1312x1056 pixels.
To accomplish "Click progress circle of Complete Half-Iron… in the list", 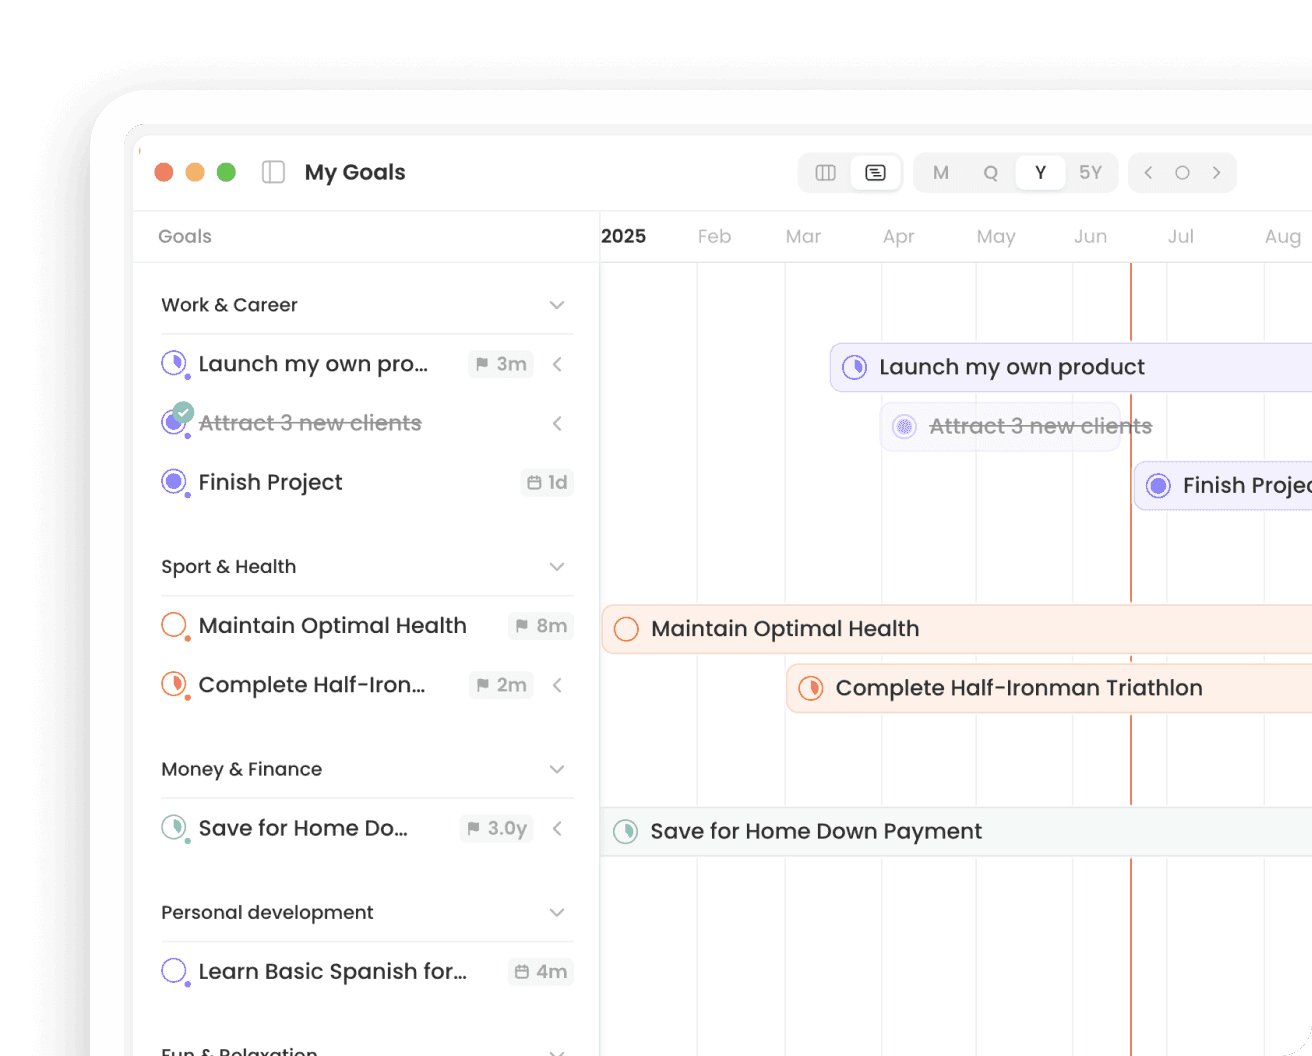I will pyautogui.click(x=174, y=684).
